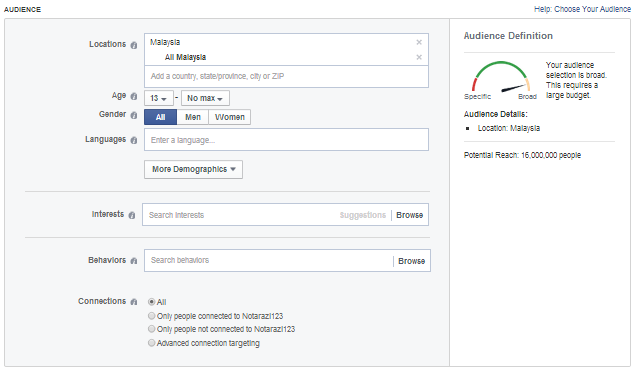Open the minimum age 13 dropdown
The image size is (635, 371).
tap(159, 98)
